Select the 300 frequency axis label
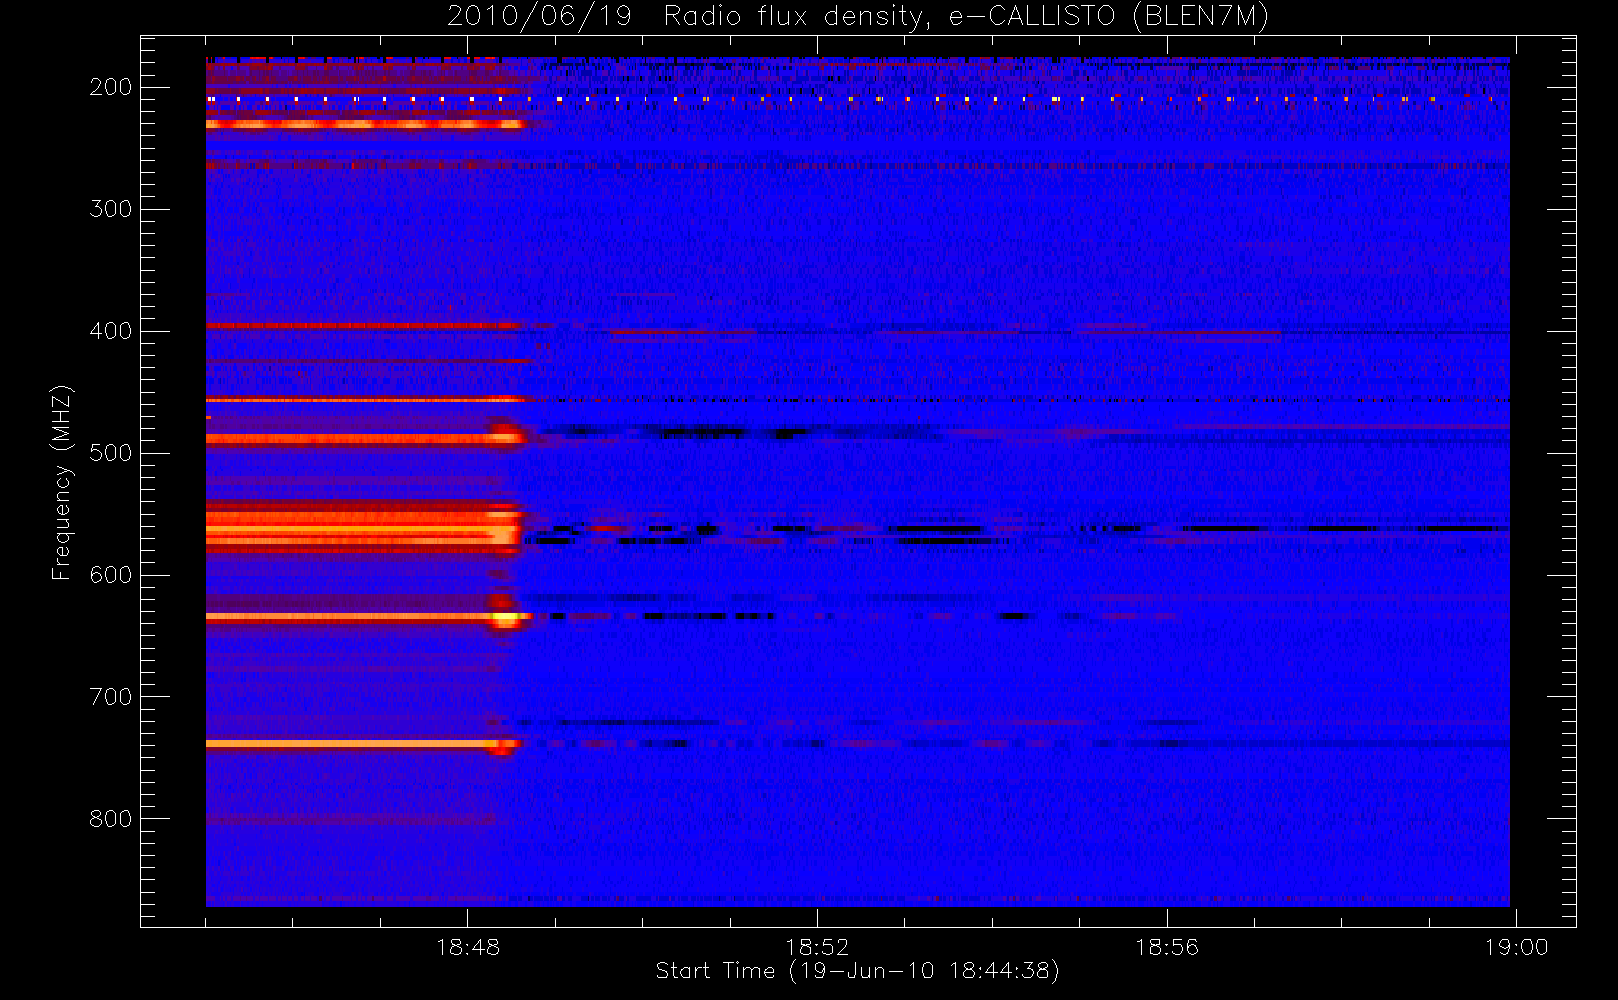 point(110,209)
